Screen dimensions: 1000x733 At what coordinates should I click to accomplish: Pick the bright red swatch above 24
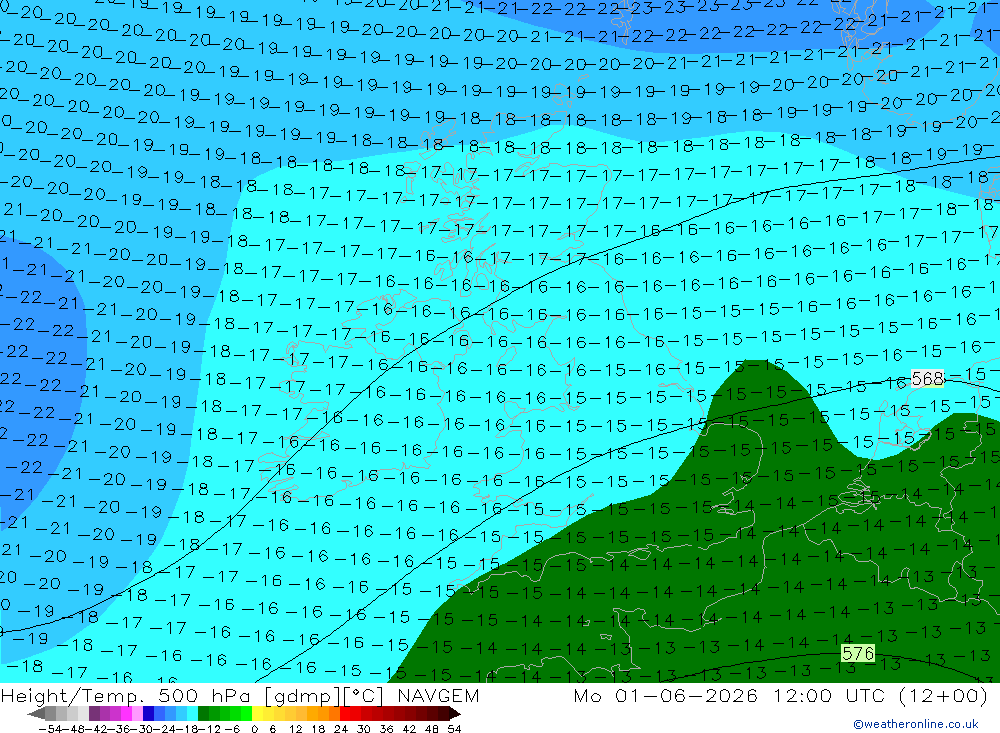click(x=345, y=714)
